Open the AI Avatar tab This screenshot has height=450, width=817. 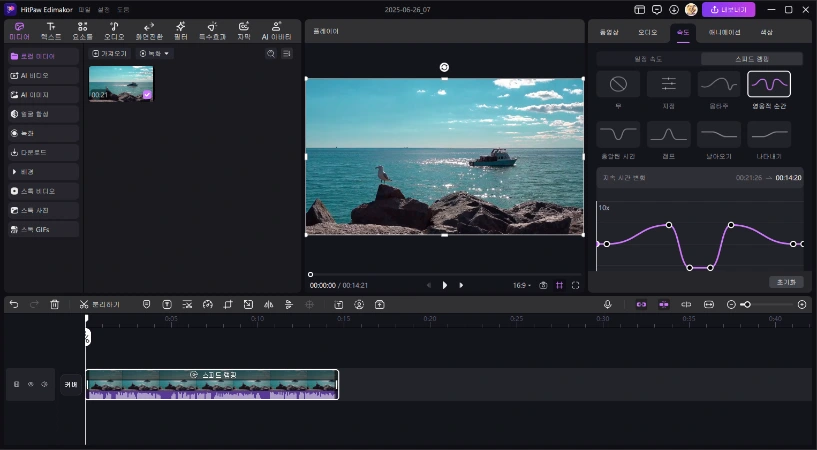(x=277, y=31)
